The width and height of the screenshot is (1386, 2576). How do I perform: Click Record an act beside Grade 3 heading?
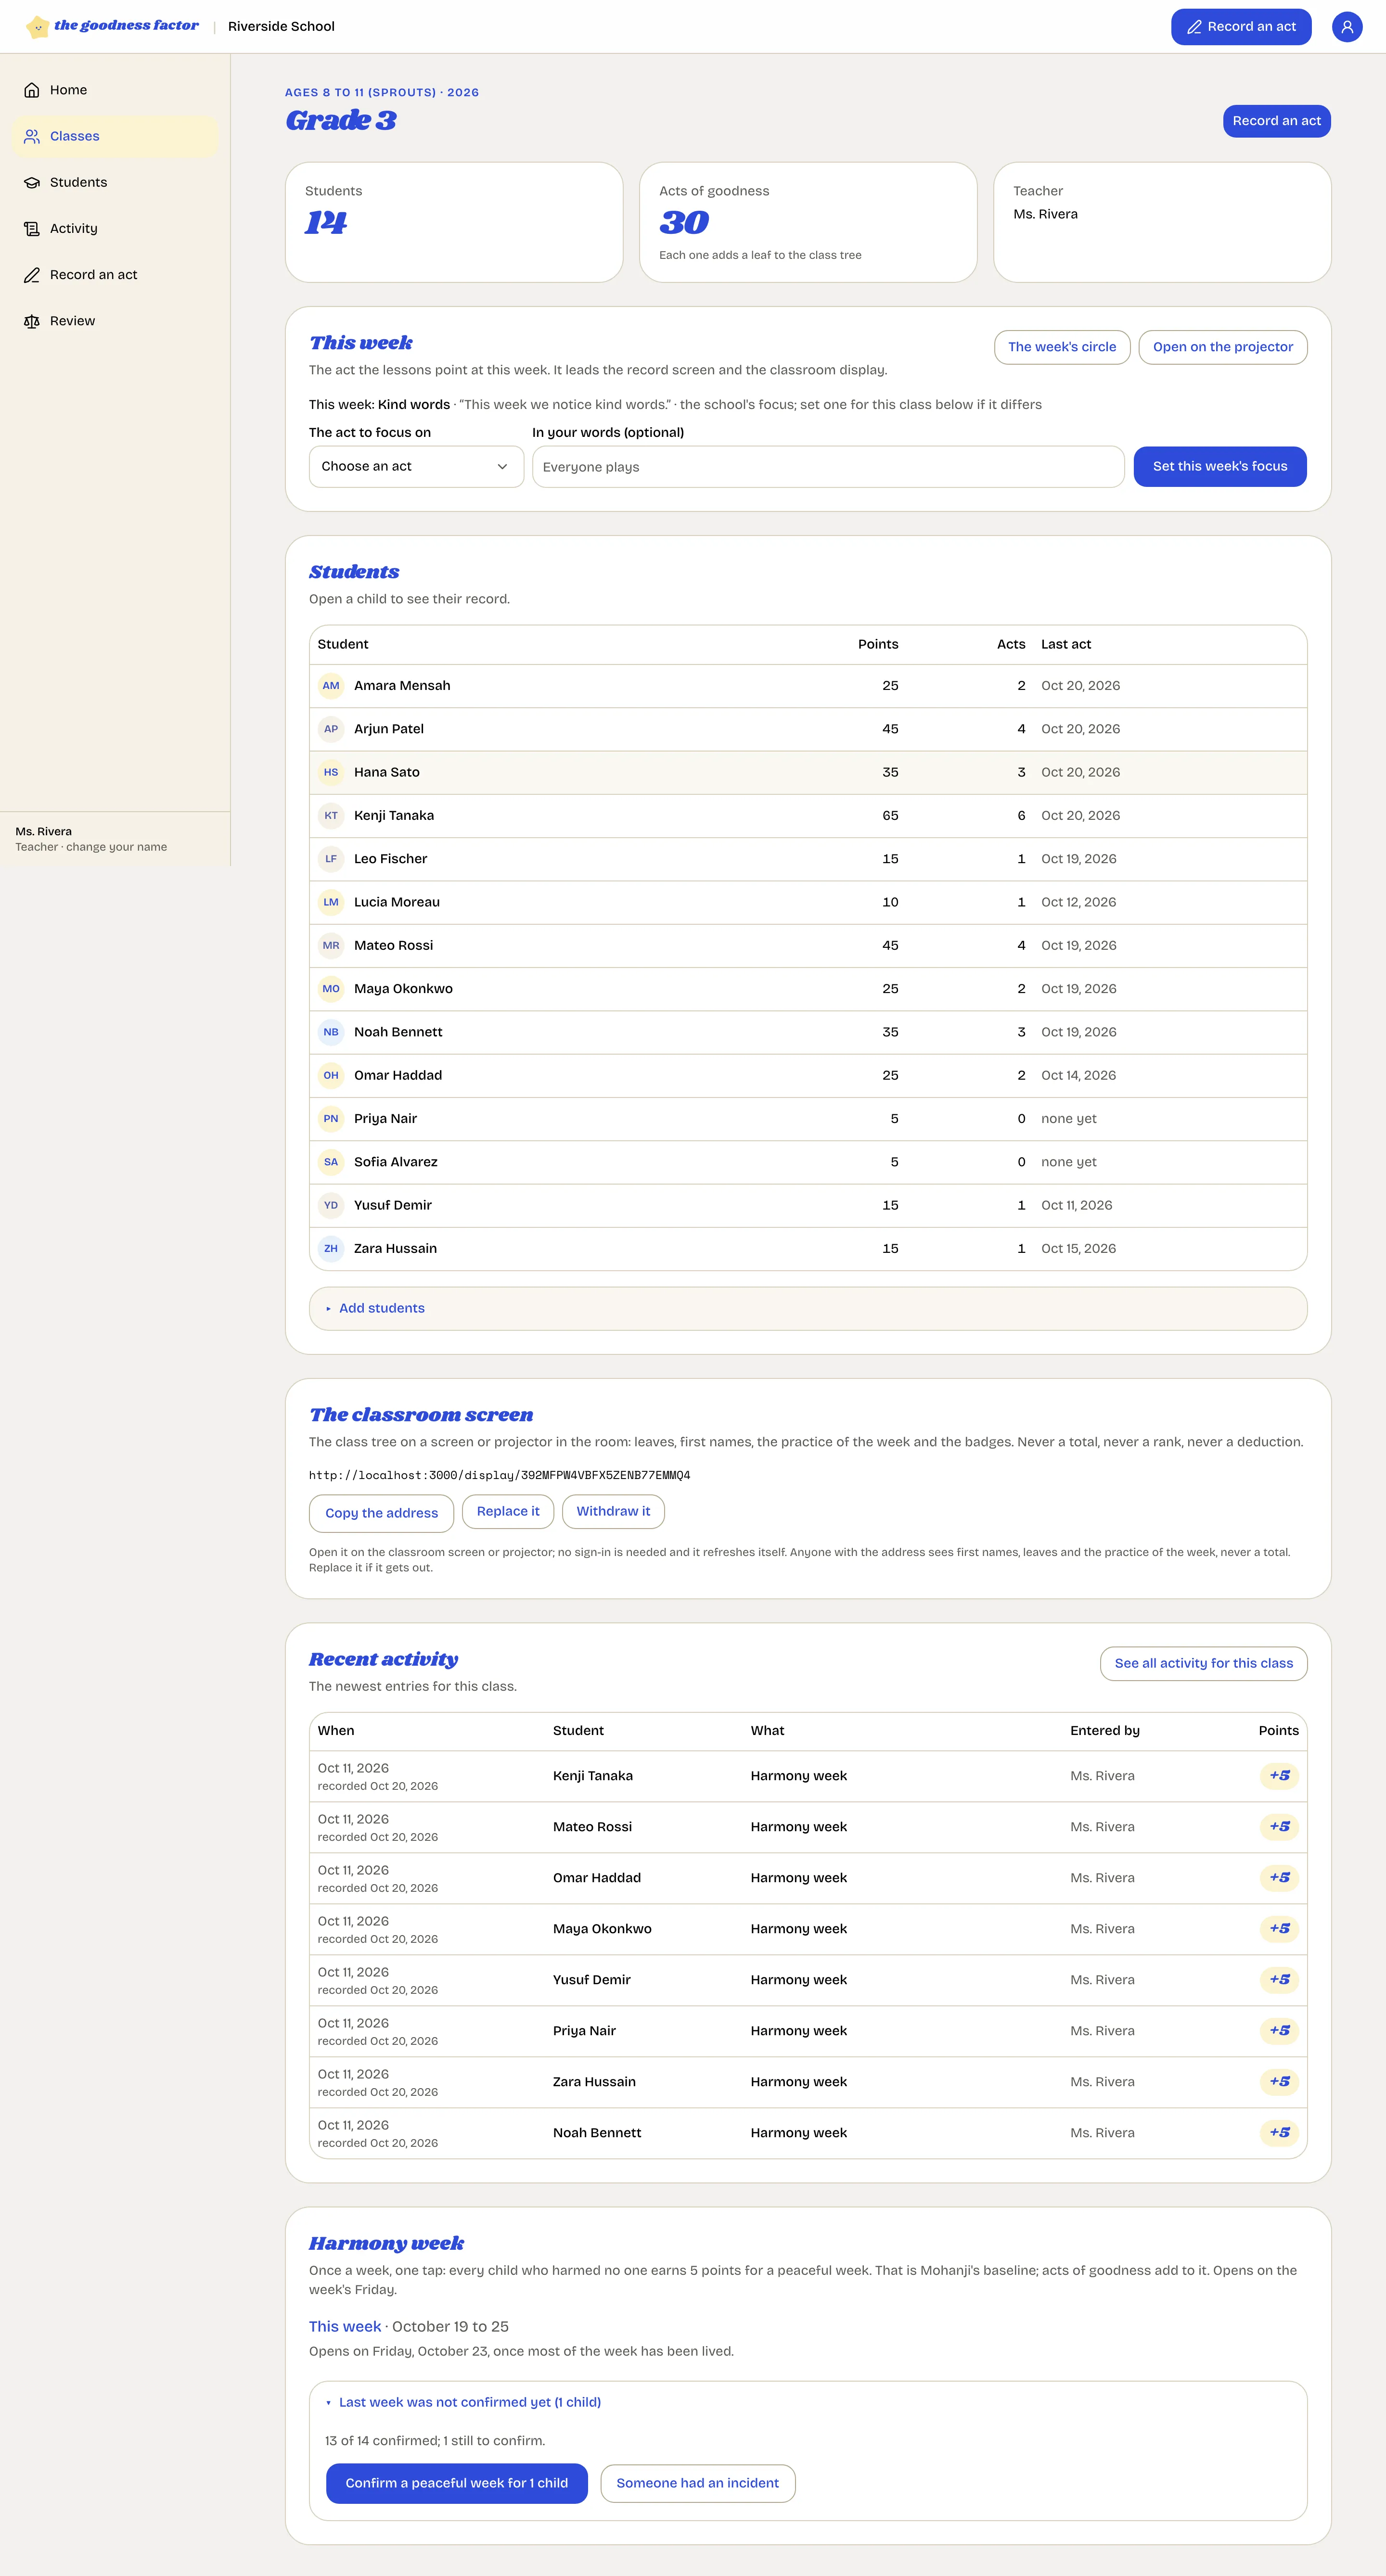coord(1277,121)
